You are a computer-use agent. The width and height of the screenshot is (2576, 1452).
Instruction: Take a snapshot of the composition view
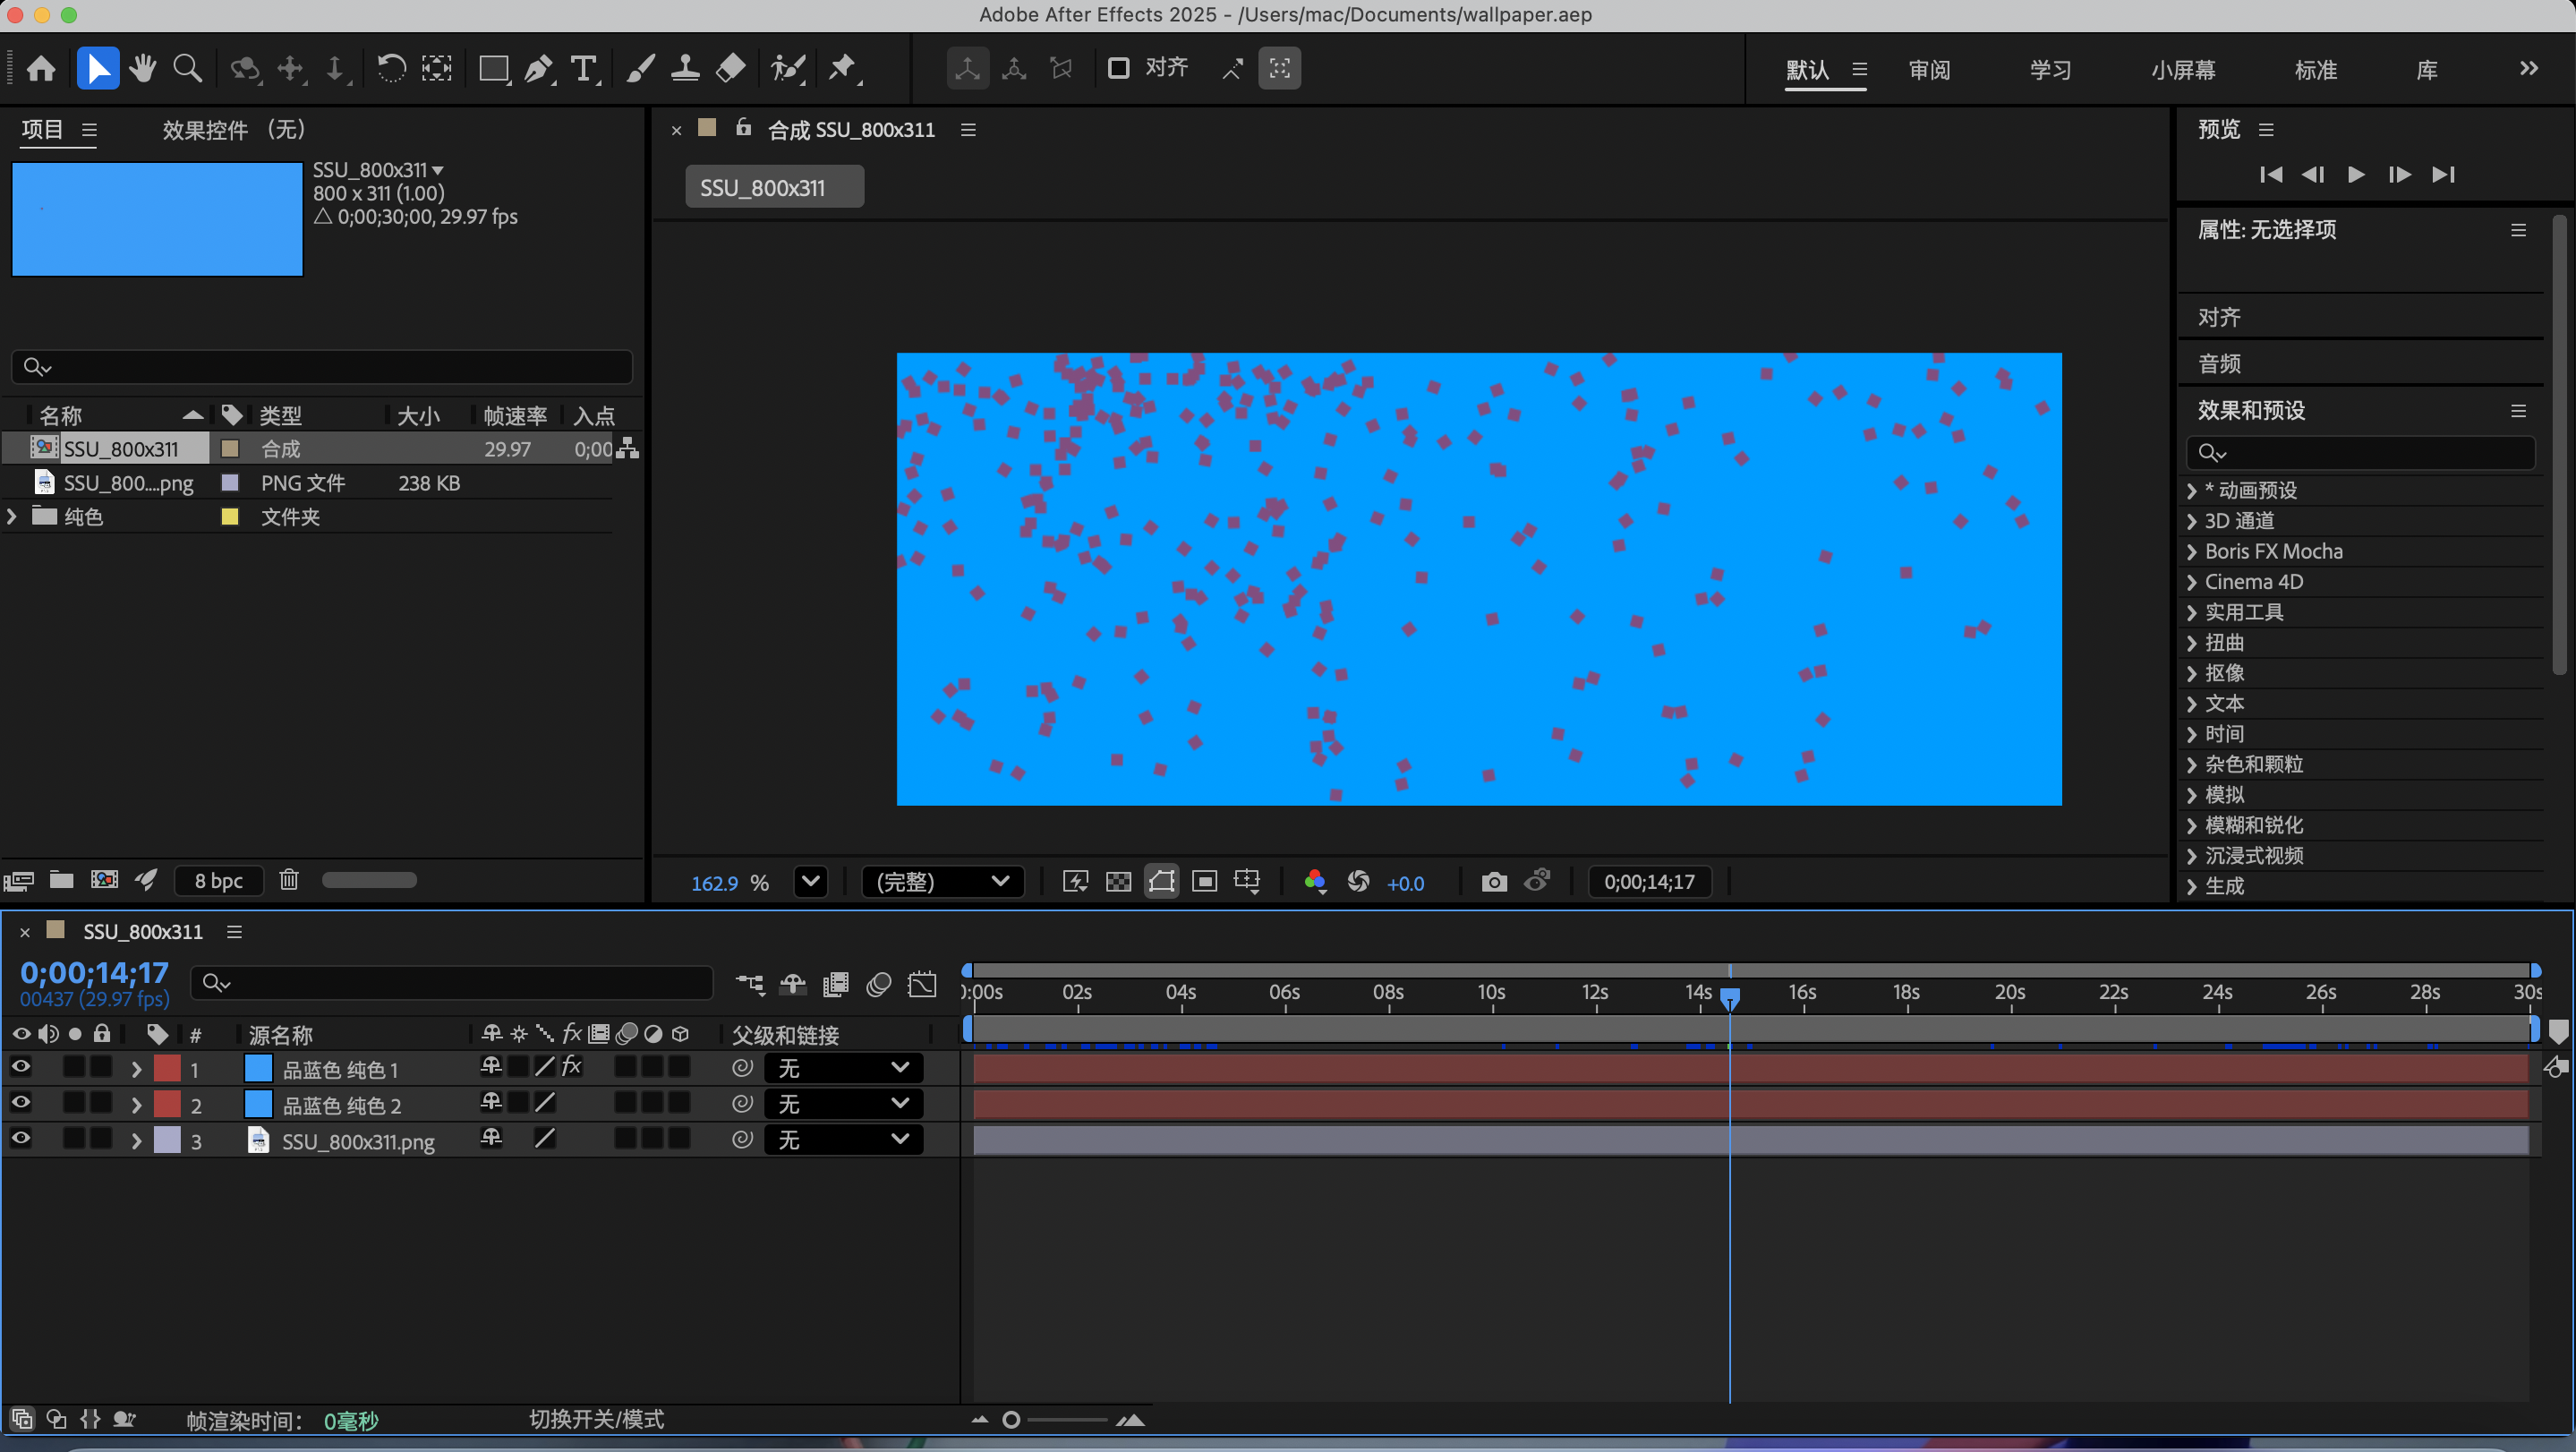pos(1493,881)
